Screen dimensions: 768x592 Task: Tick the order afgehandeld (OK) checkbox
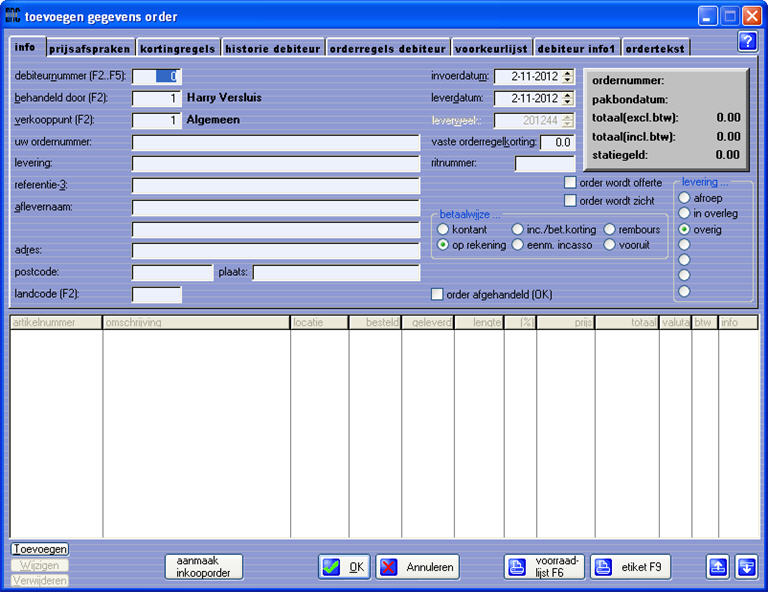(x=437, y=294)
